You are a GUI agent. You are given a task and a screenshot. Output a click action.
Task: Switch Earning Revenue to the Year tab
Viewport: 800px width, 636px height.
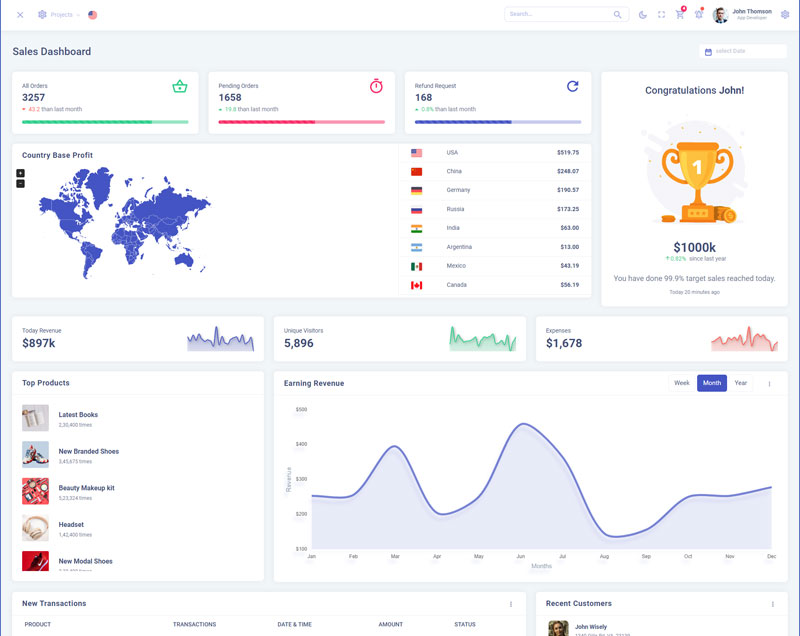pyautogui.click(x=741, y=383)
